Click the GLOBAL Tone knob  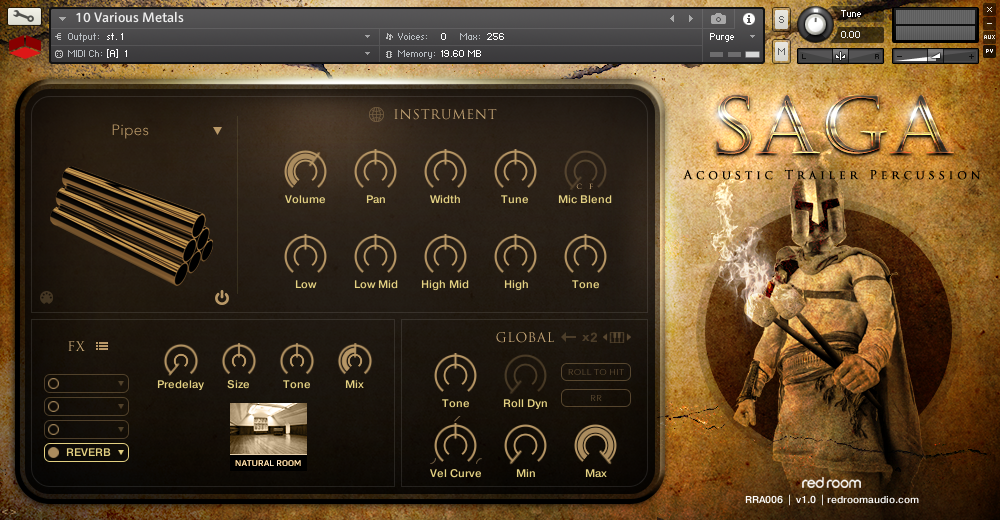(x=455, y=375)
